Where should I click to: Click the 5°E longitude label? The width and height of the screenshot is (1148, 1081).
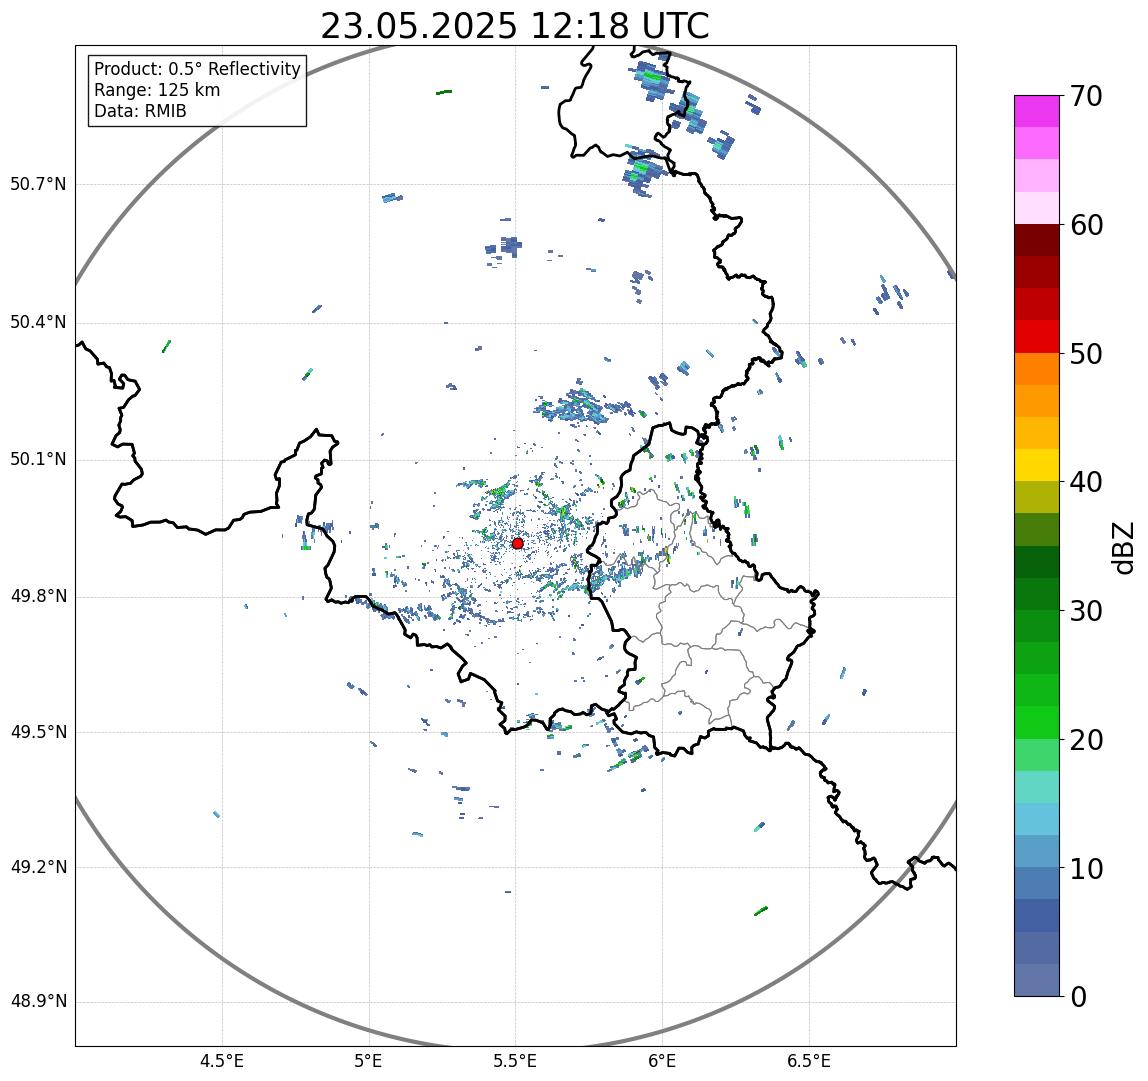(368, 1061)
